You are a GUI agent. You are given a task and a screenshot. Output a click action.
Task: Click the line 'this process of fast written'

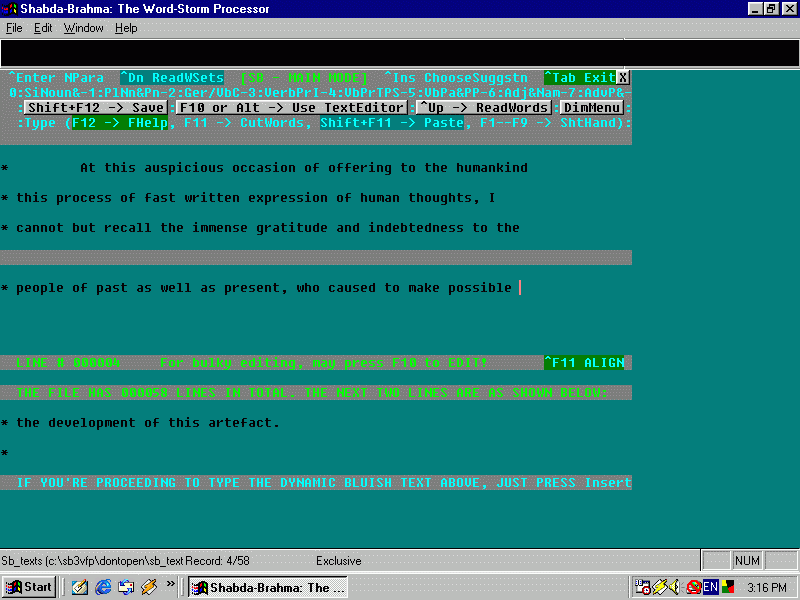(255, 198)
